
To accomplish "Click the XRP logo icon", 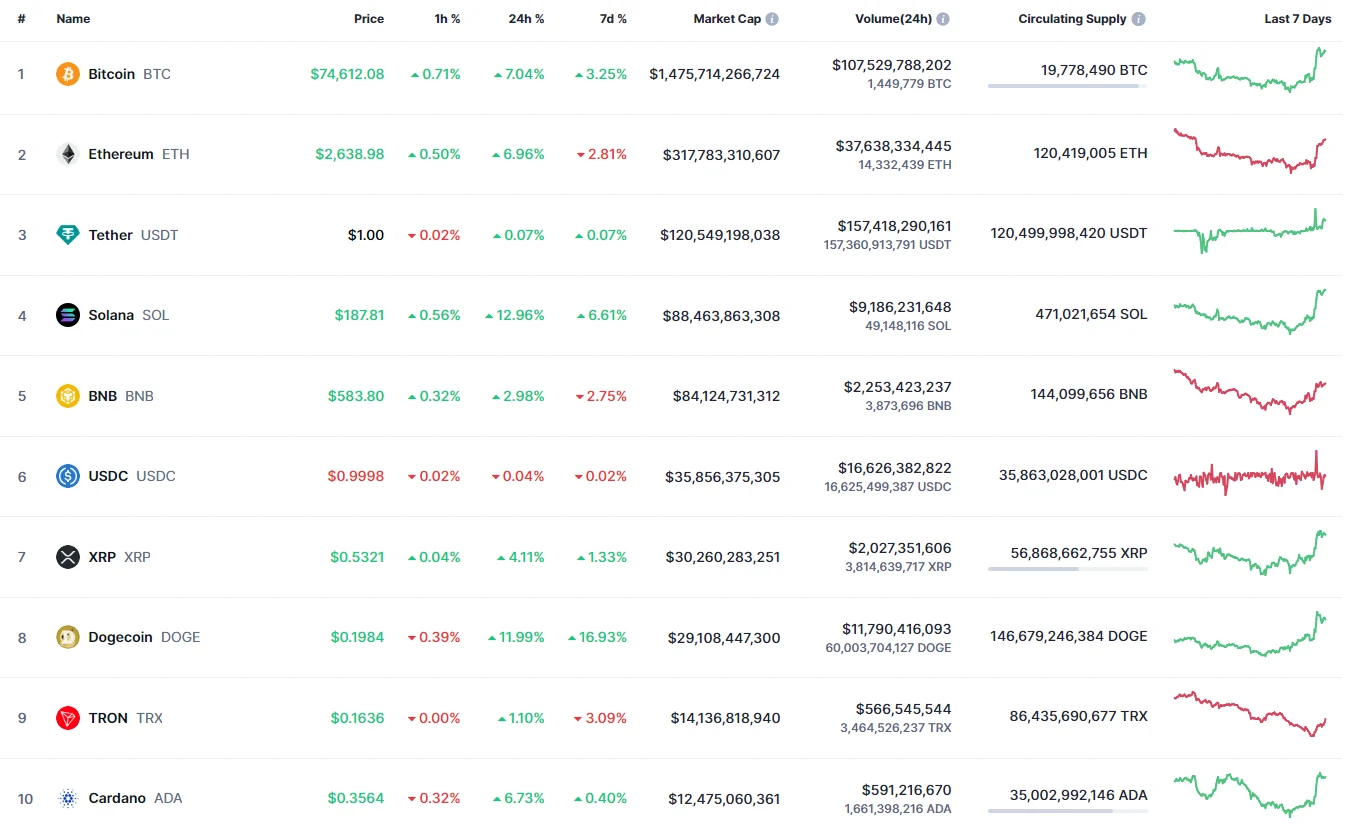I will (68, 557).
